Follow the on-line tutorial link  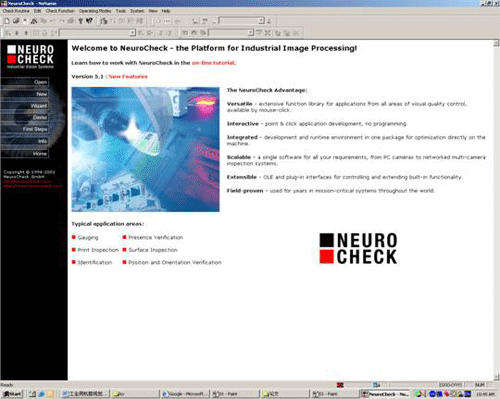coord(213,63)
